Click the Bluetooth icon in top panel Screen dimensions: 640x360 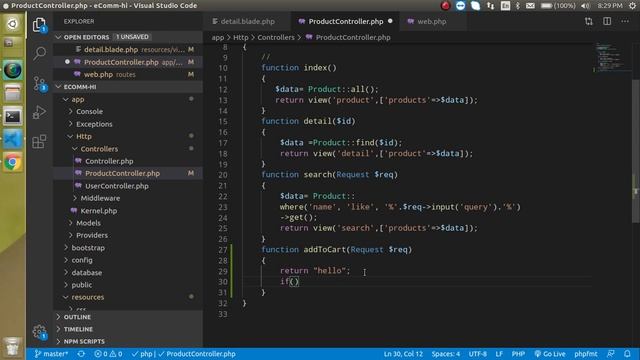pyautogui.click(x=518, y=6)
